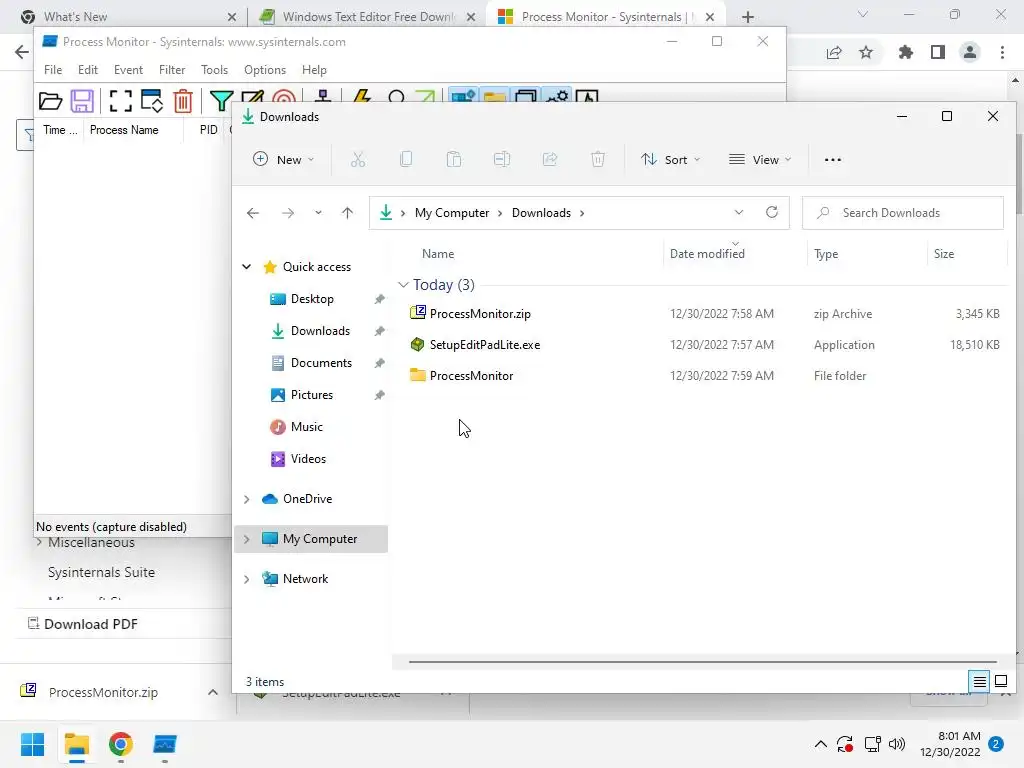
Task: Click the Open icon in Process Monitor toolbar
Action: pyautogui.click(x=50, y=101)
